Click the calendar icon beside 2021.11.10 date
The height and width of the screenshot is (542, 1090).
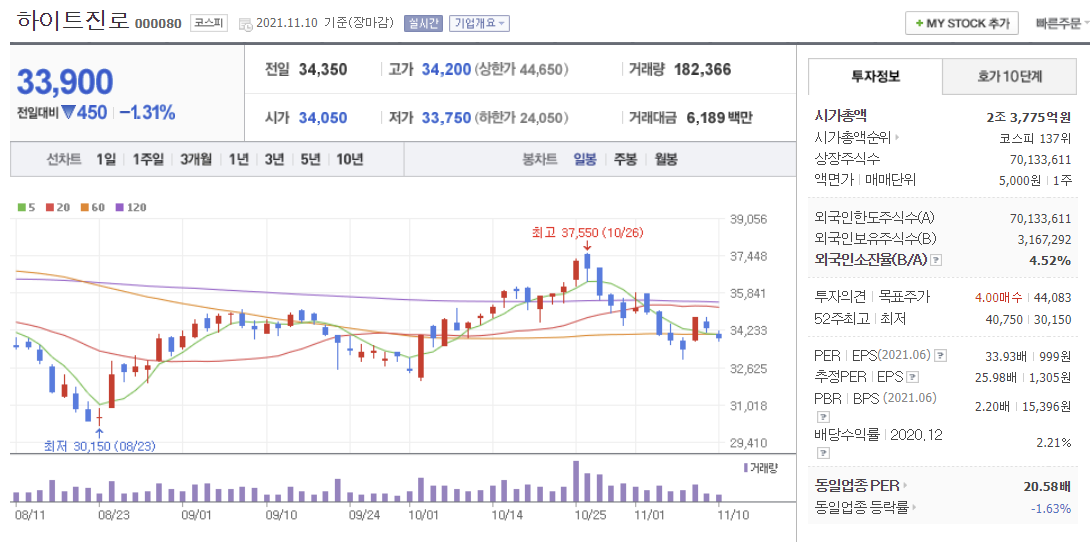pyautogui.click(x=245, y=24)
